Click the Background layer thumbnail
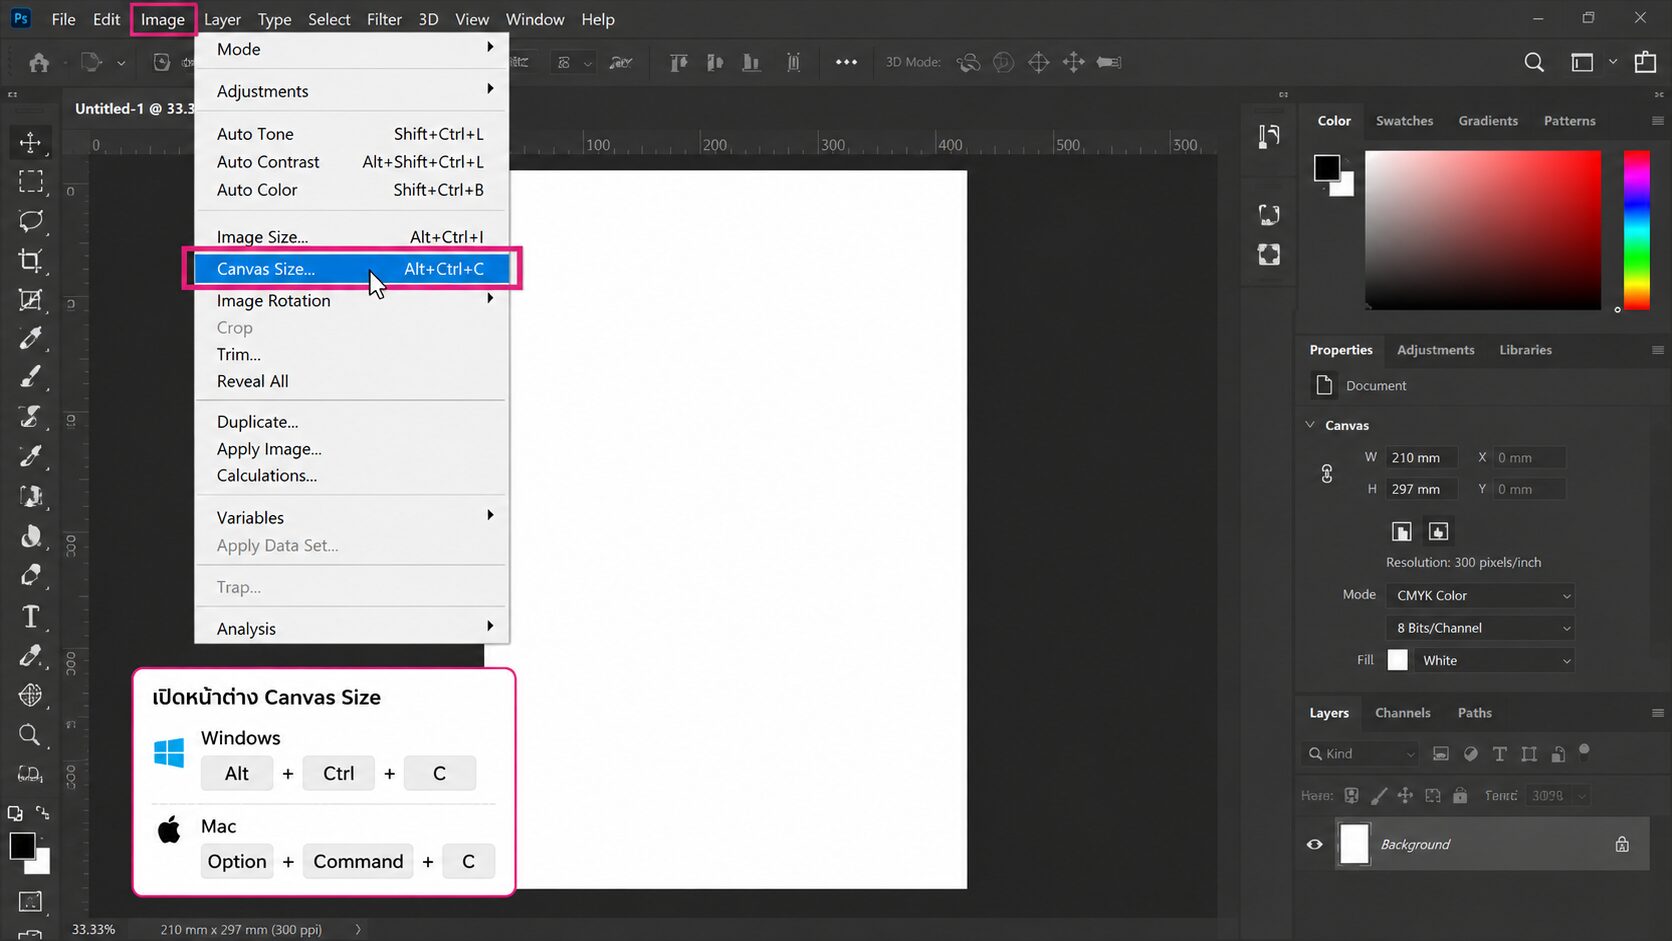1672x941 pixels. click(1354, 844)
